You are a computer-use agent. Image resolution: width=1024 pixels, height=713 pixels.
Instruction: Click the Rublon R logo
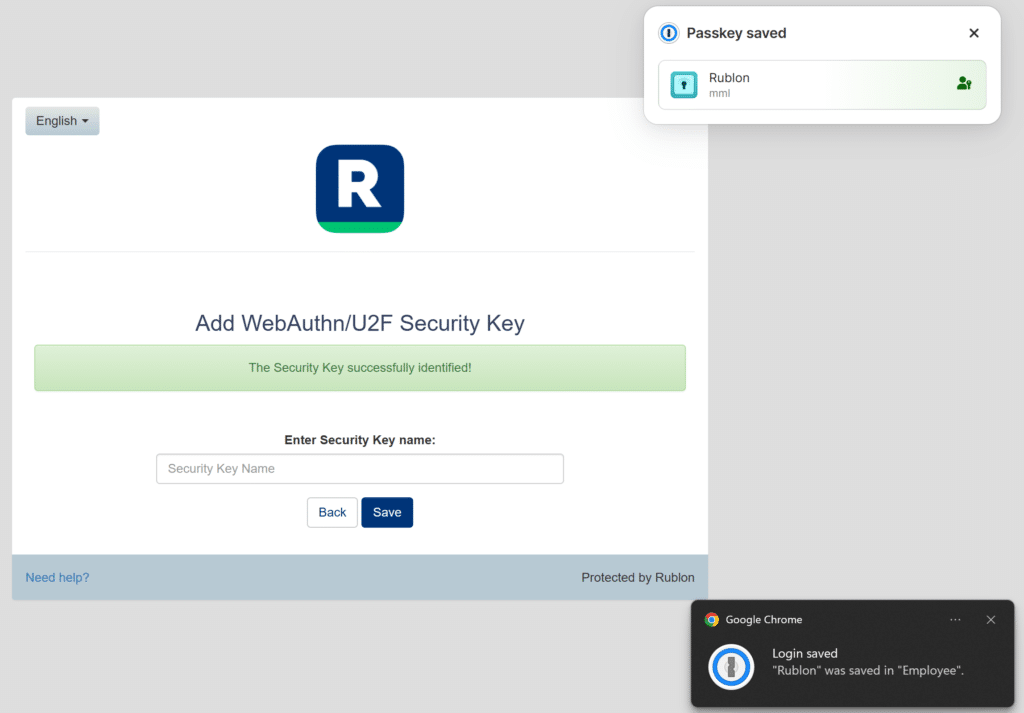tap(360, 188)
